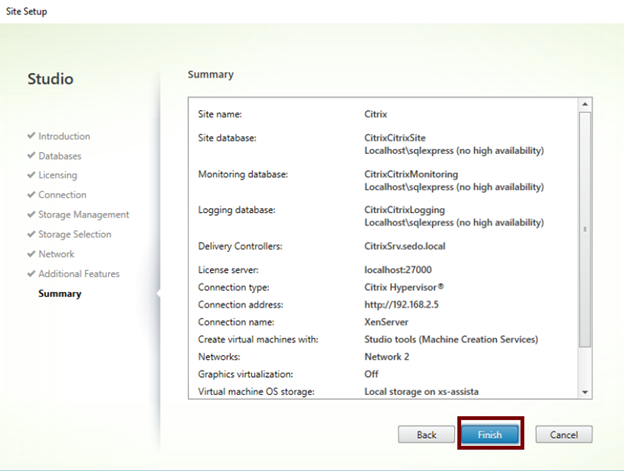Click the summary list scrollbar thumb
The height and width of the screenshot is (471, 624).
pyautogui.click(x=585, y=229)
